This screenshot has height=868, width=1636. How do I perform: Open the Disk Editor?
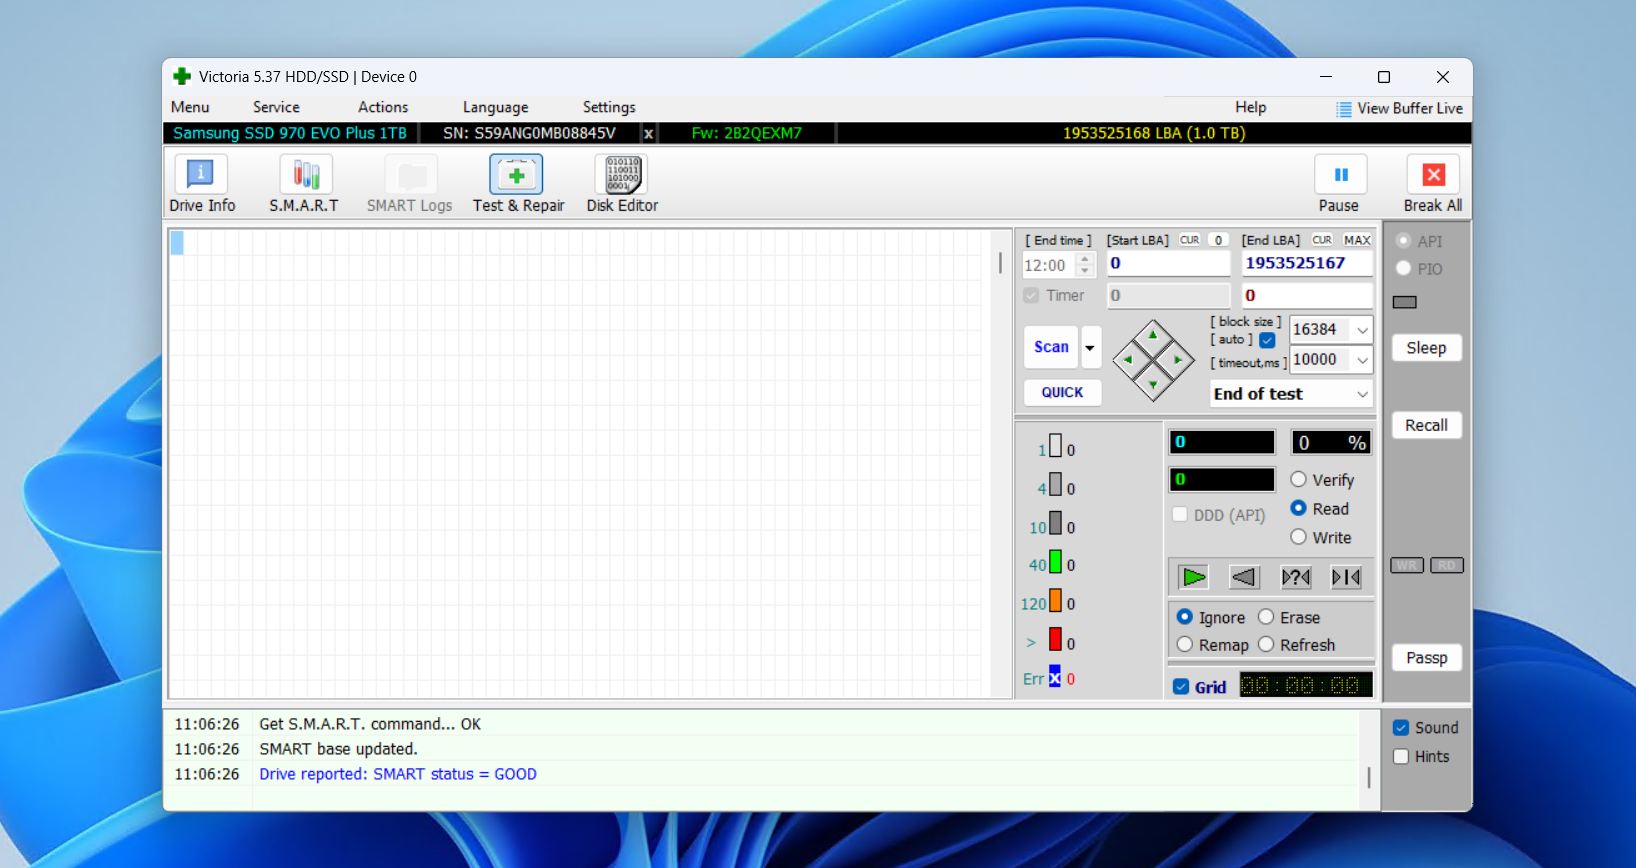point(622,184)
